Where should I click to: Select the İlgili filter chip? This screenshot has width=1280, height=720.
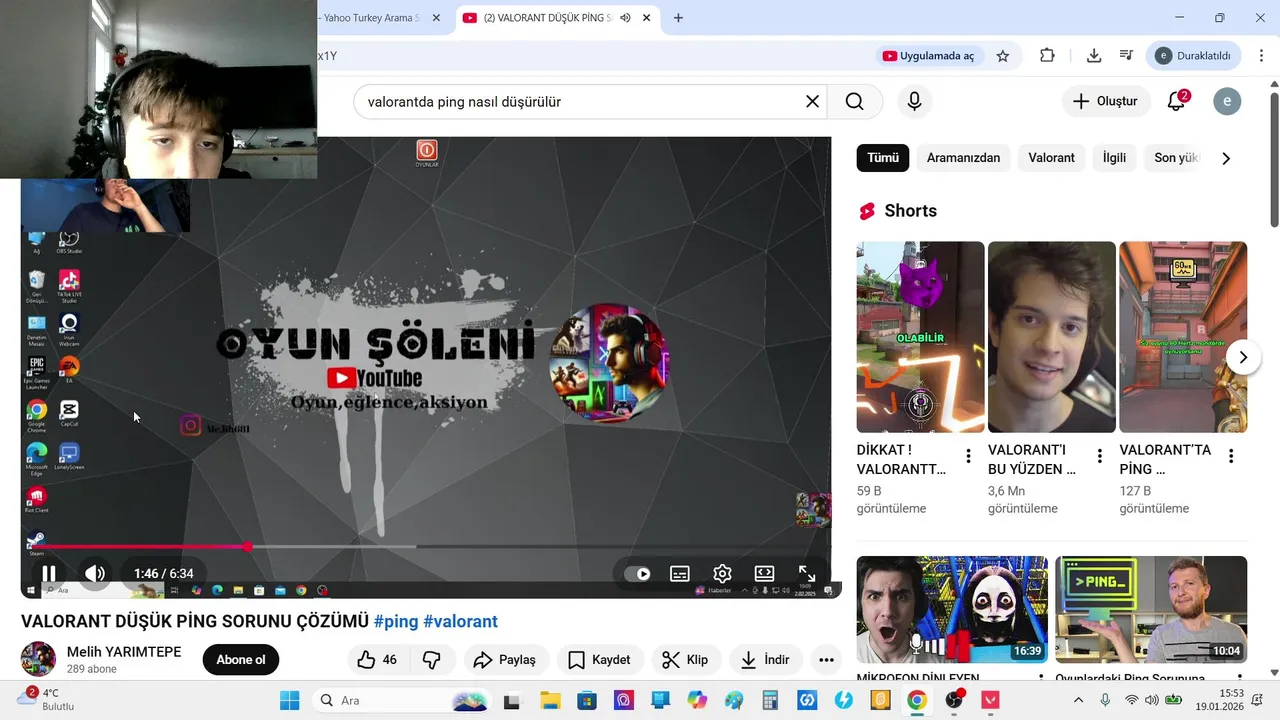click(1114, 158)
